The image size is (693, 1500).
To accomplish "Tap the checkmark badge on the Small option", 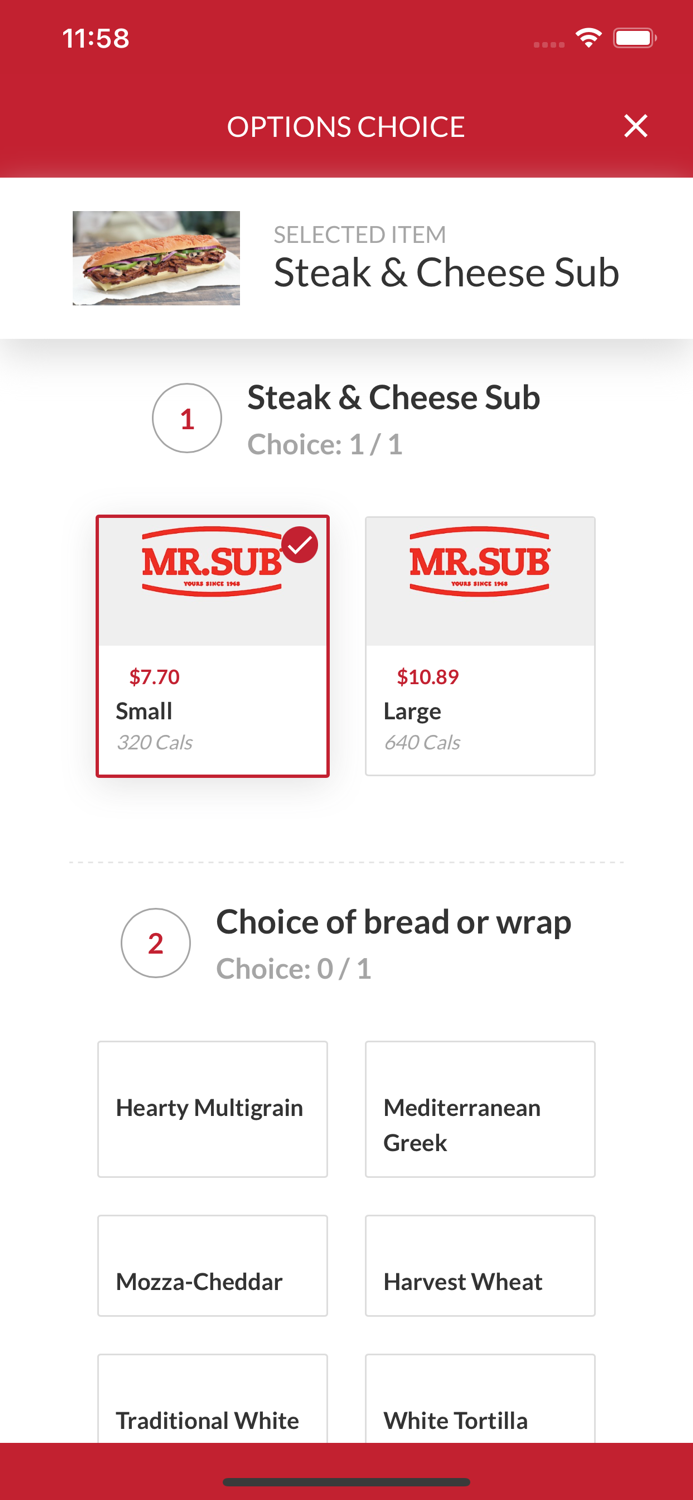I will [299, 544].
